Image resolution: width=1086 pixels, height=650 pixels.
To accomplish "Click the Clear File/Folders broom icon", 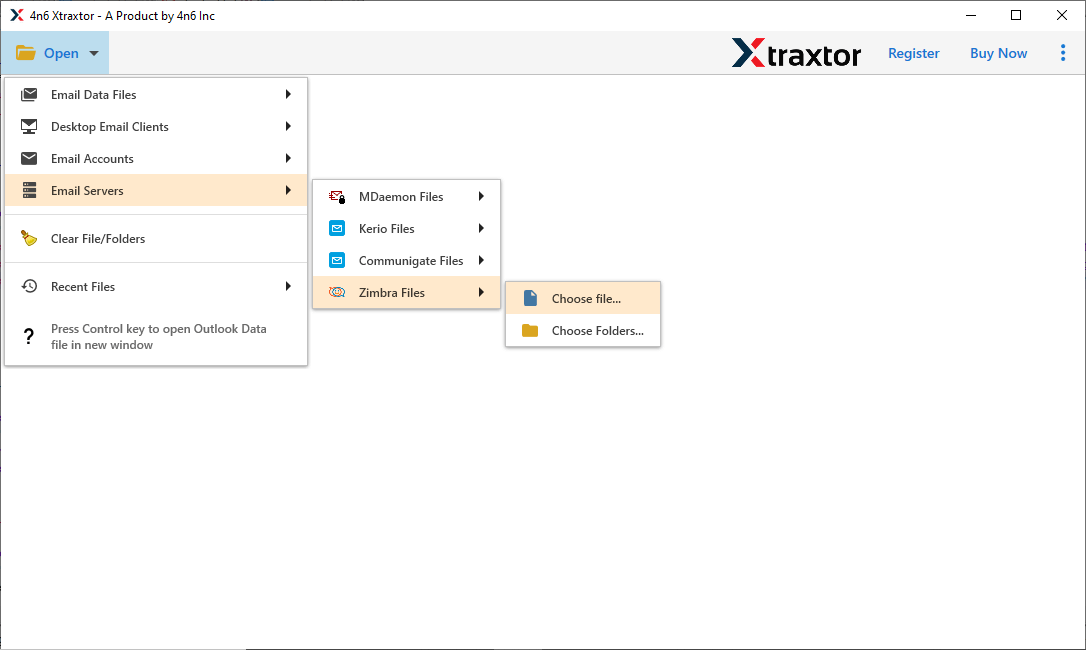I will (x=29, y=238).
